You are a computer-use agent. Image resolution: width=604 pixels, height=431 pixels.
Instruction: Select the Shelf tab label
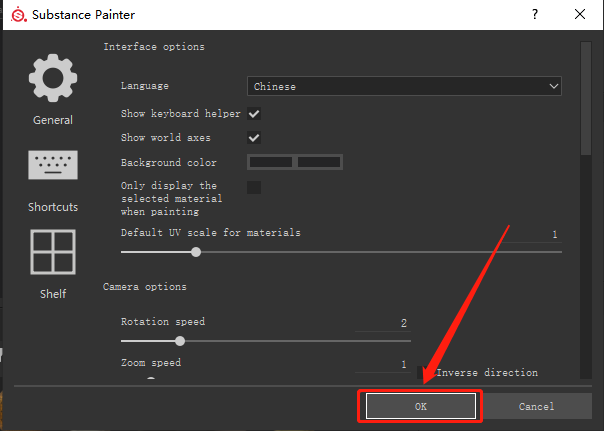click(x=53, y=294)
